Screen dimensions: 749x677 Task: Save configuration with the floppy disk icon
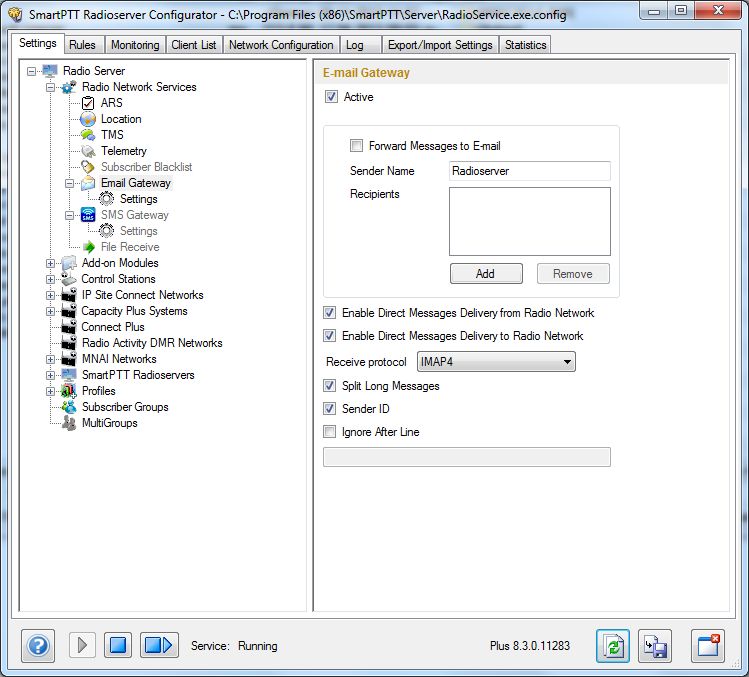pos(655,646)
